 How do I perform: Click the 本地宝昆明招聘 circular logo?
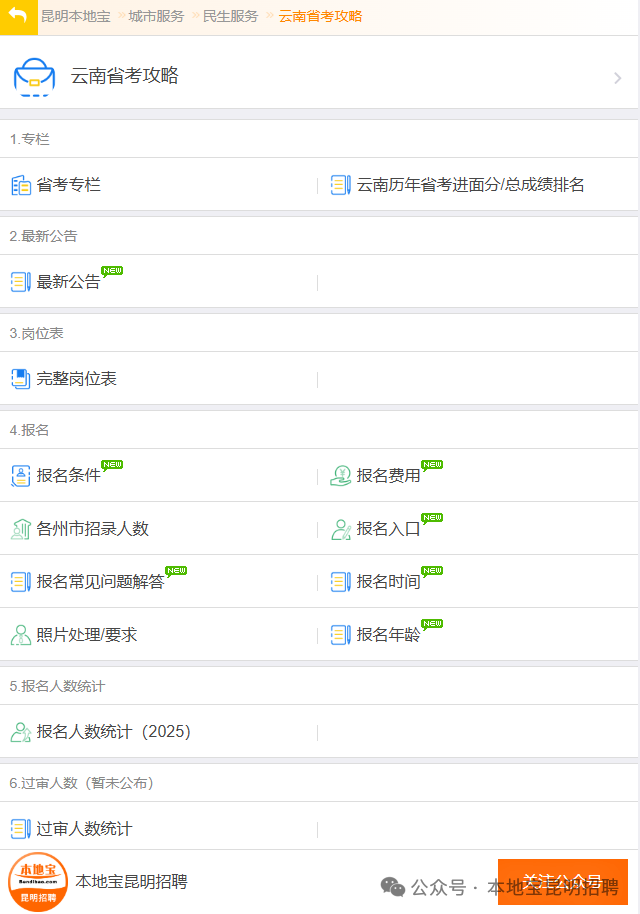(36, 882)
